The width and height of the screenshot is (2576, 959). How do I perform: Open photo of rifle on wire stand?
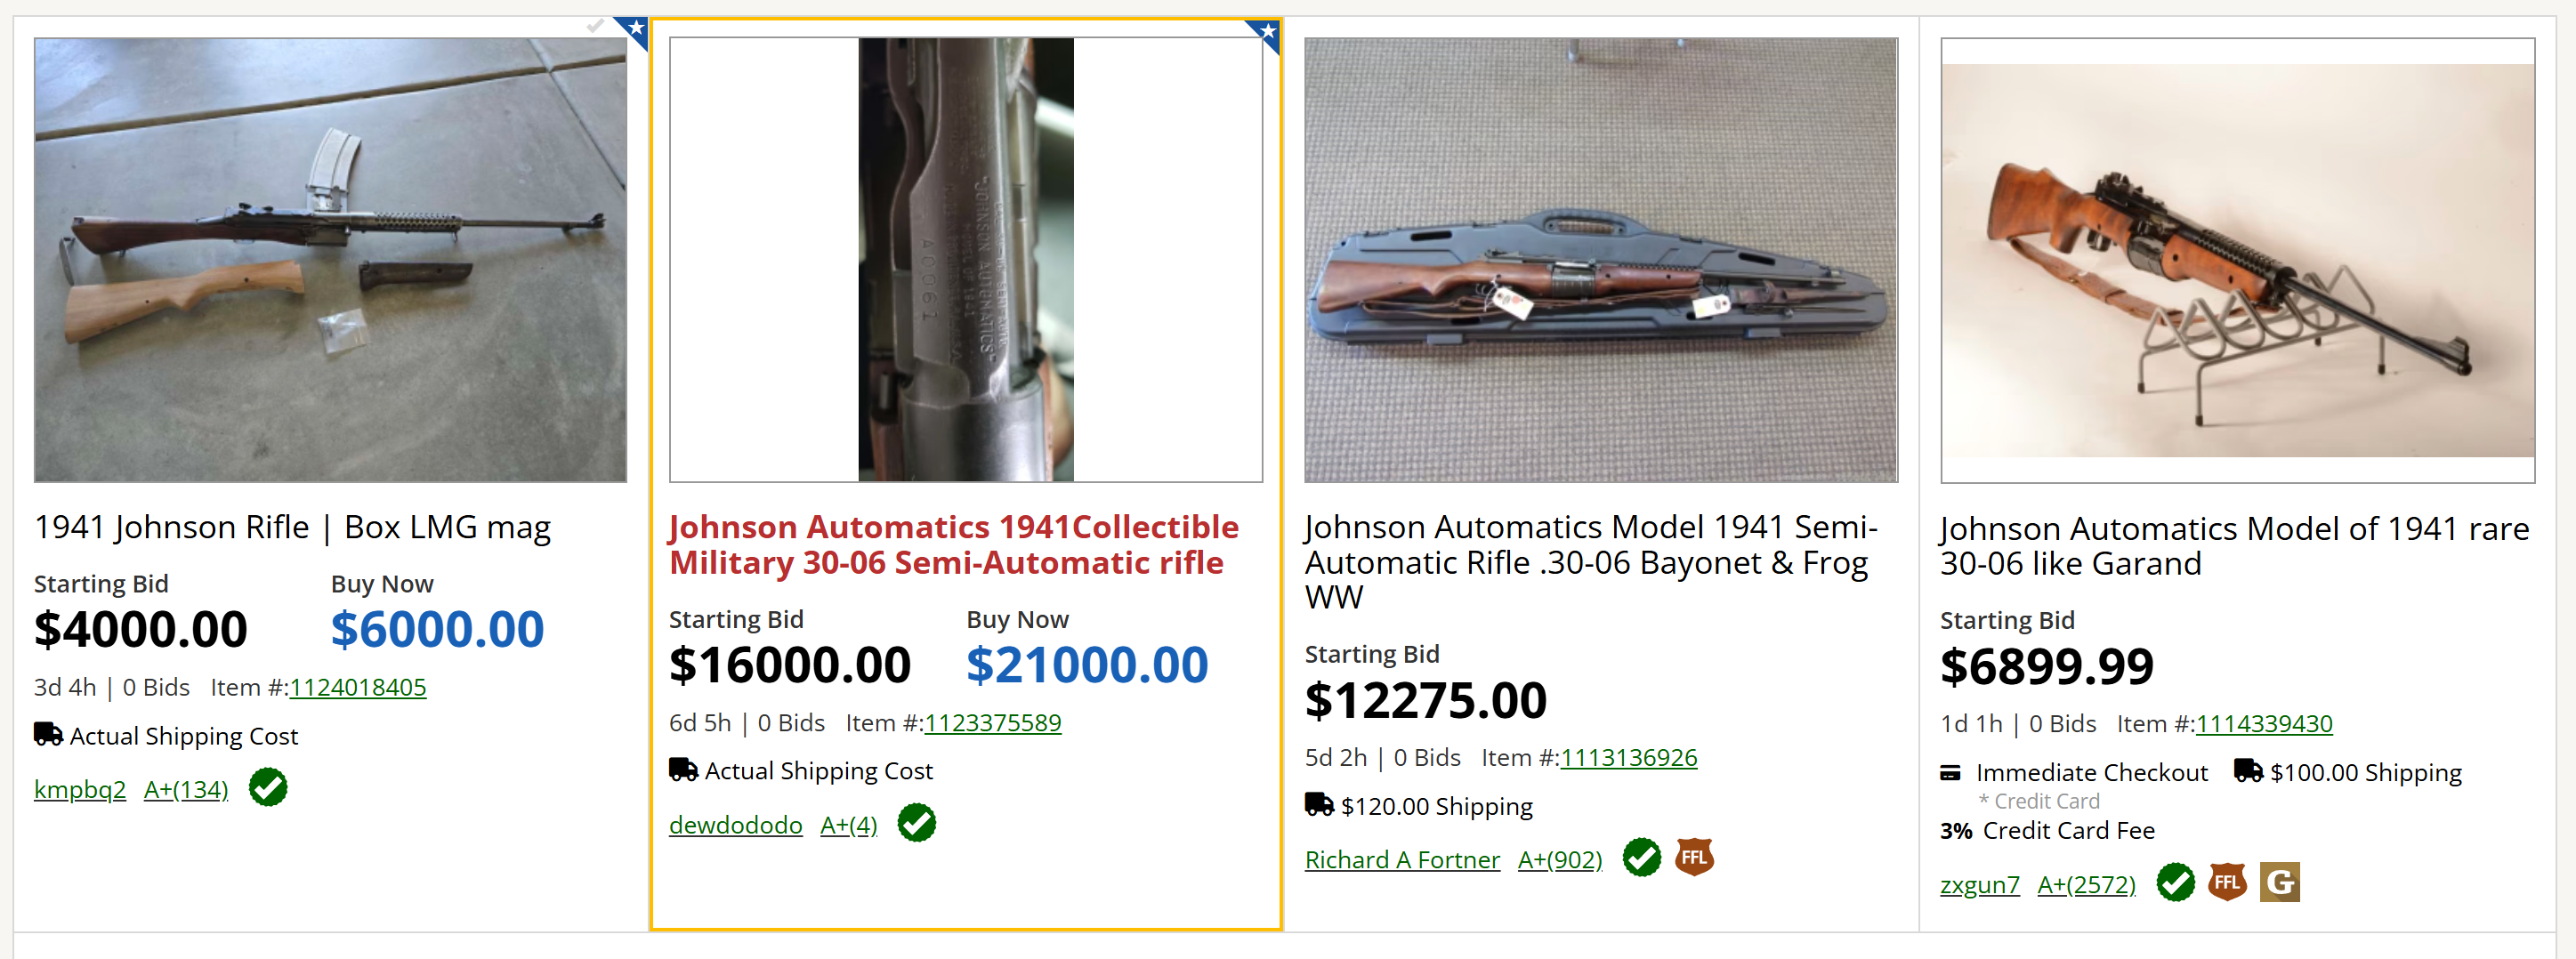point(2237,260)
